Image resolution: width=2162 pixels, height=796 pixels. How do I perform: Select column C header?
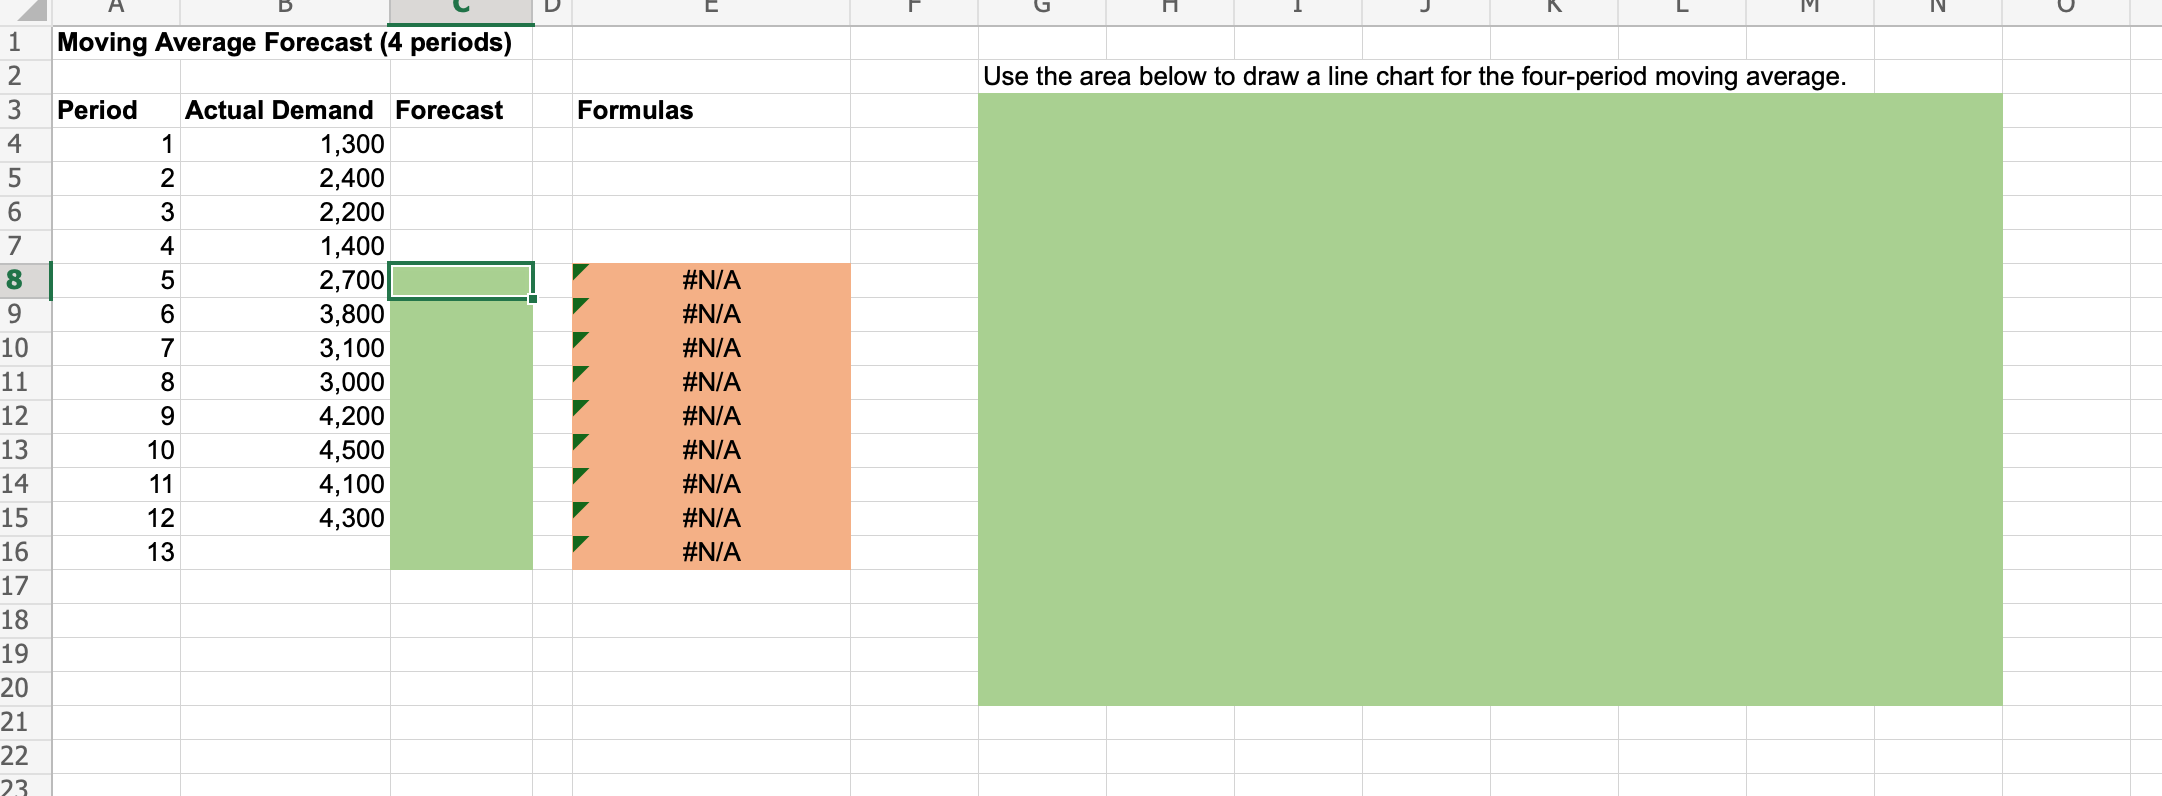(461, 8)
